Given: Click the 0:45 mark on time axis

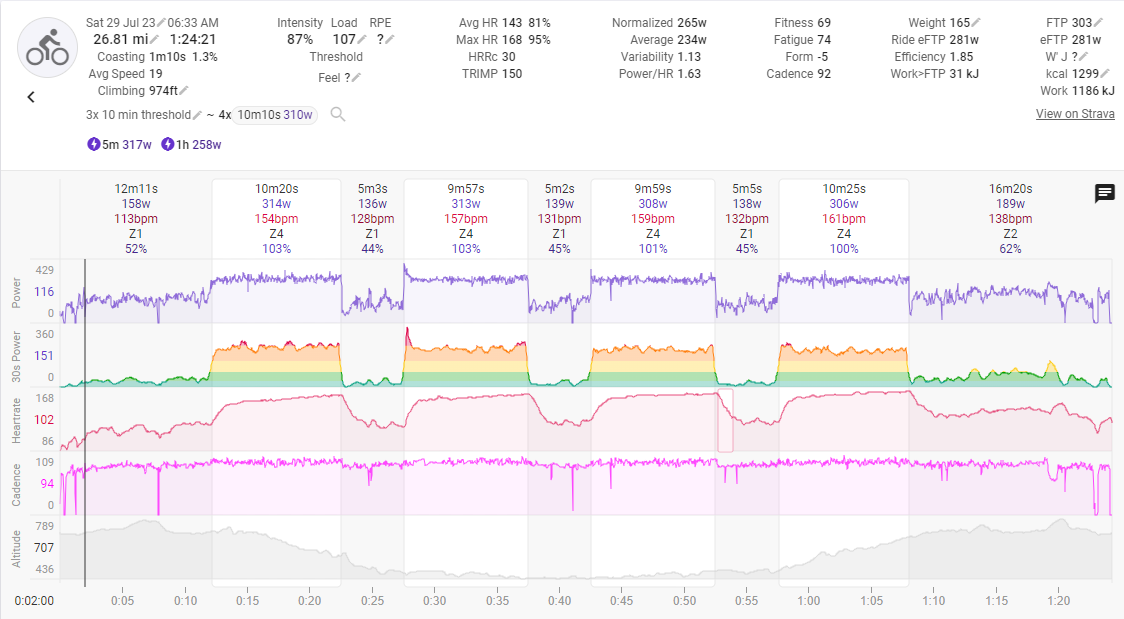Looking at the screenshot, I should [x=621, y=600].
